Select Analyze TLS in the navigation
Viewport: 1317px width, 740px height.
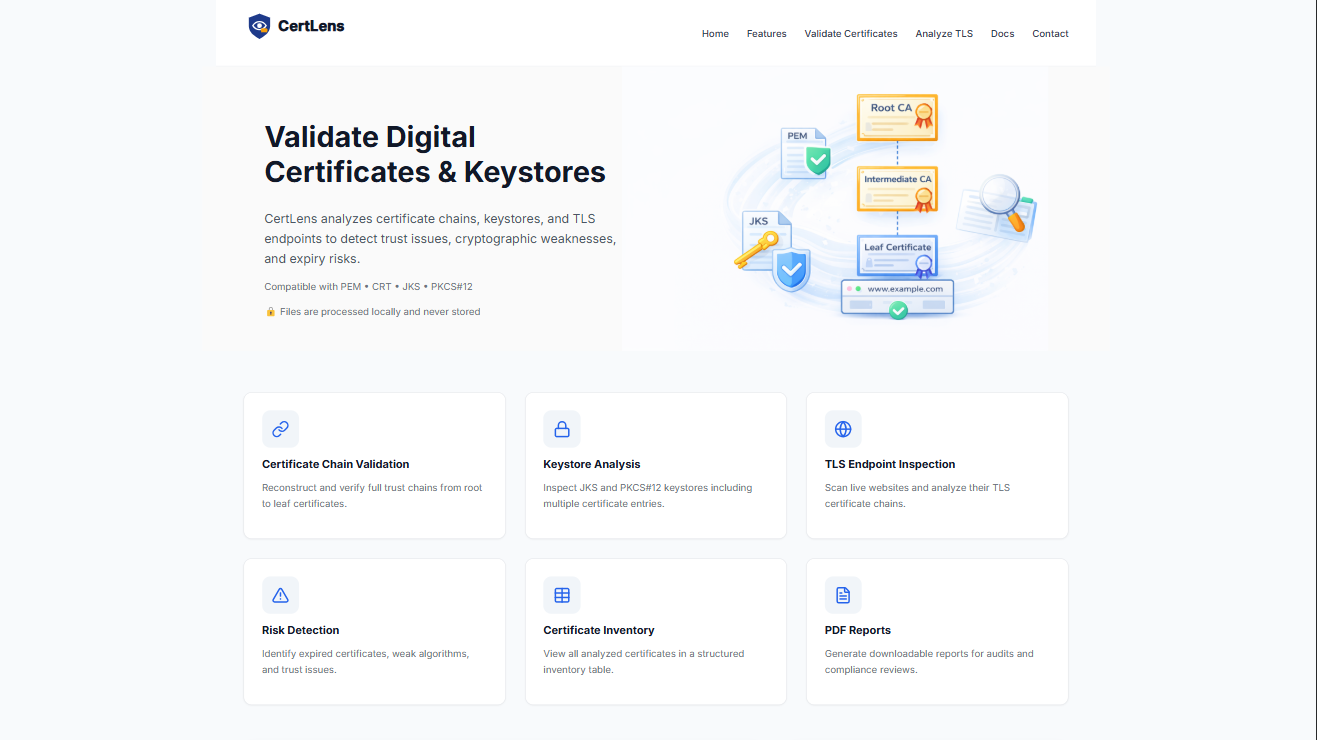[944, 34]
